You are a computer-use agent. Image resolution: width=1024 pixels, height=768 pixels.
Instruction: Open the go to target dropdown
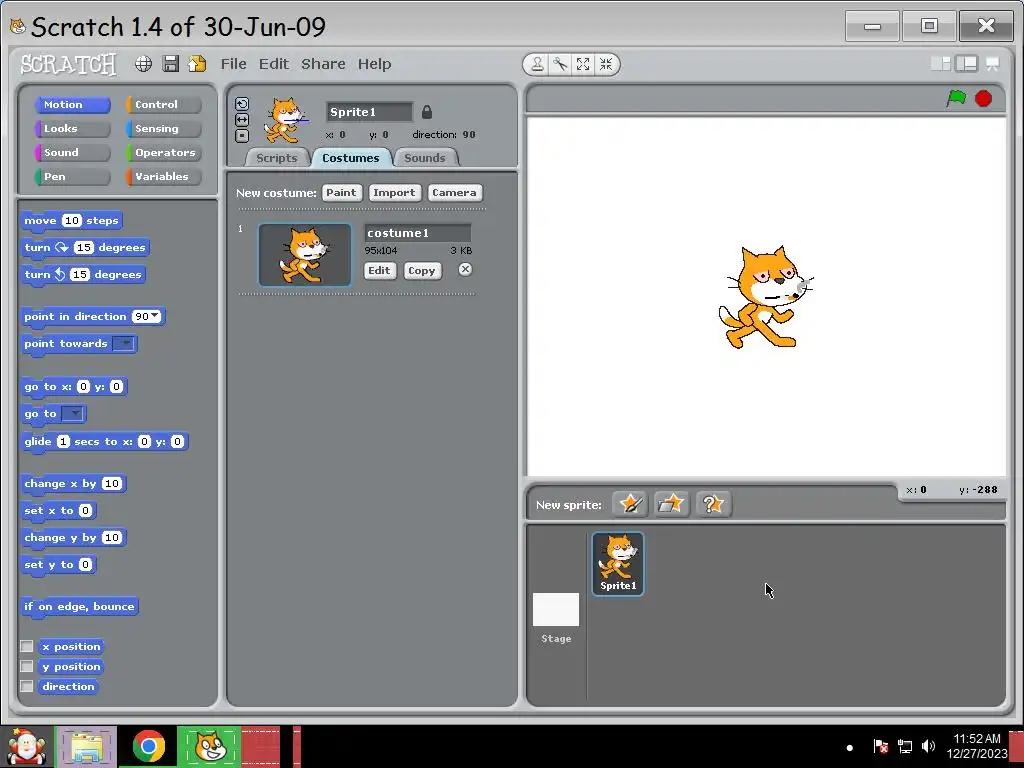point(72,413)
